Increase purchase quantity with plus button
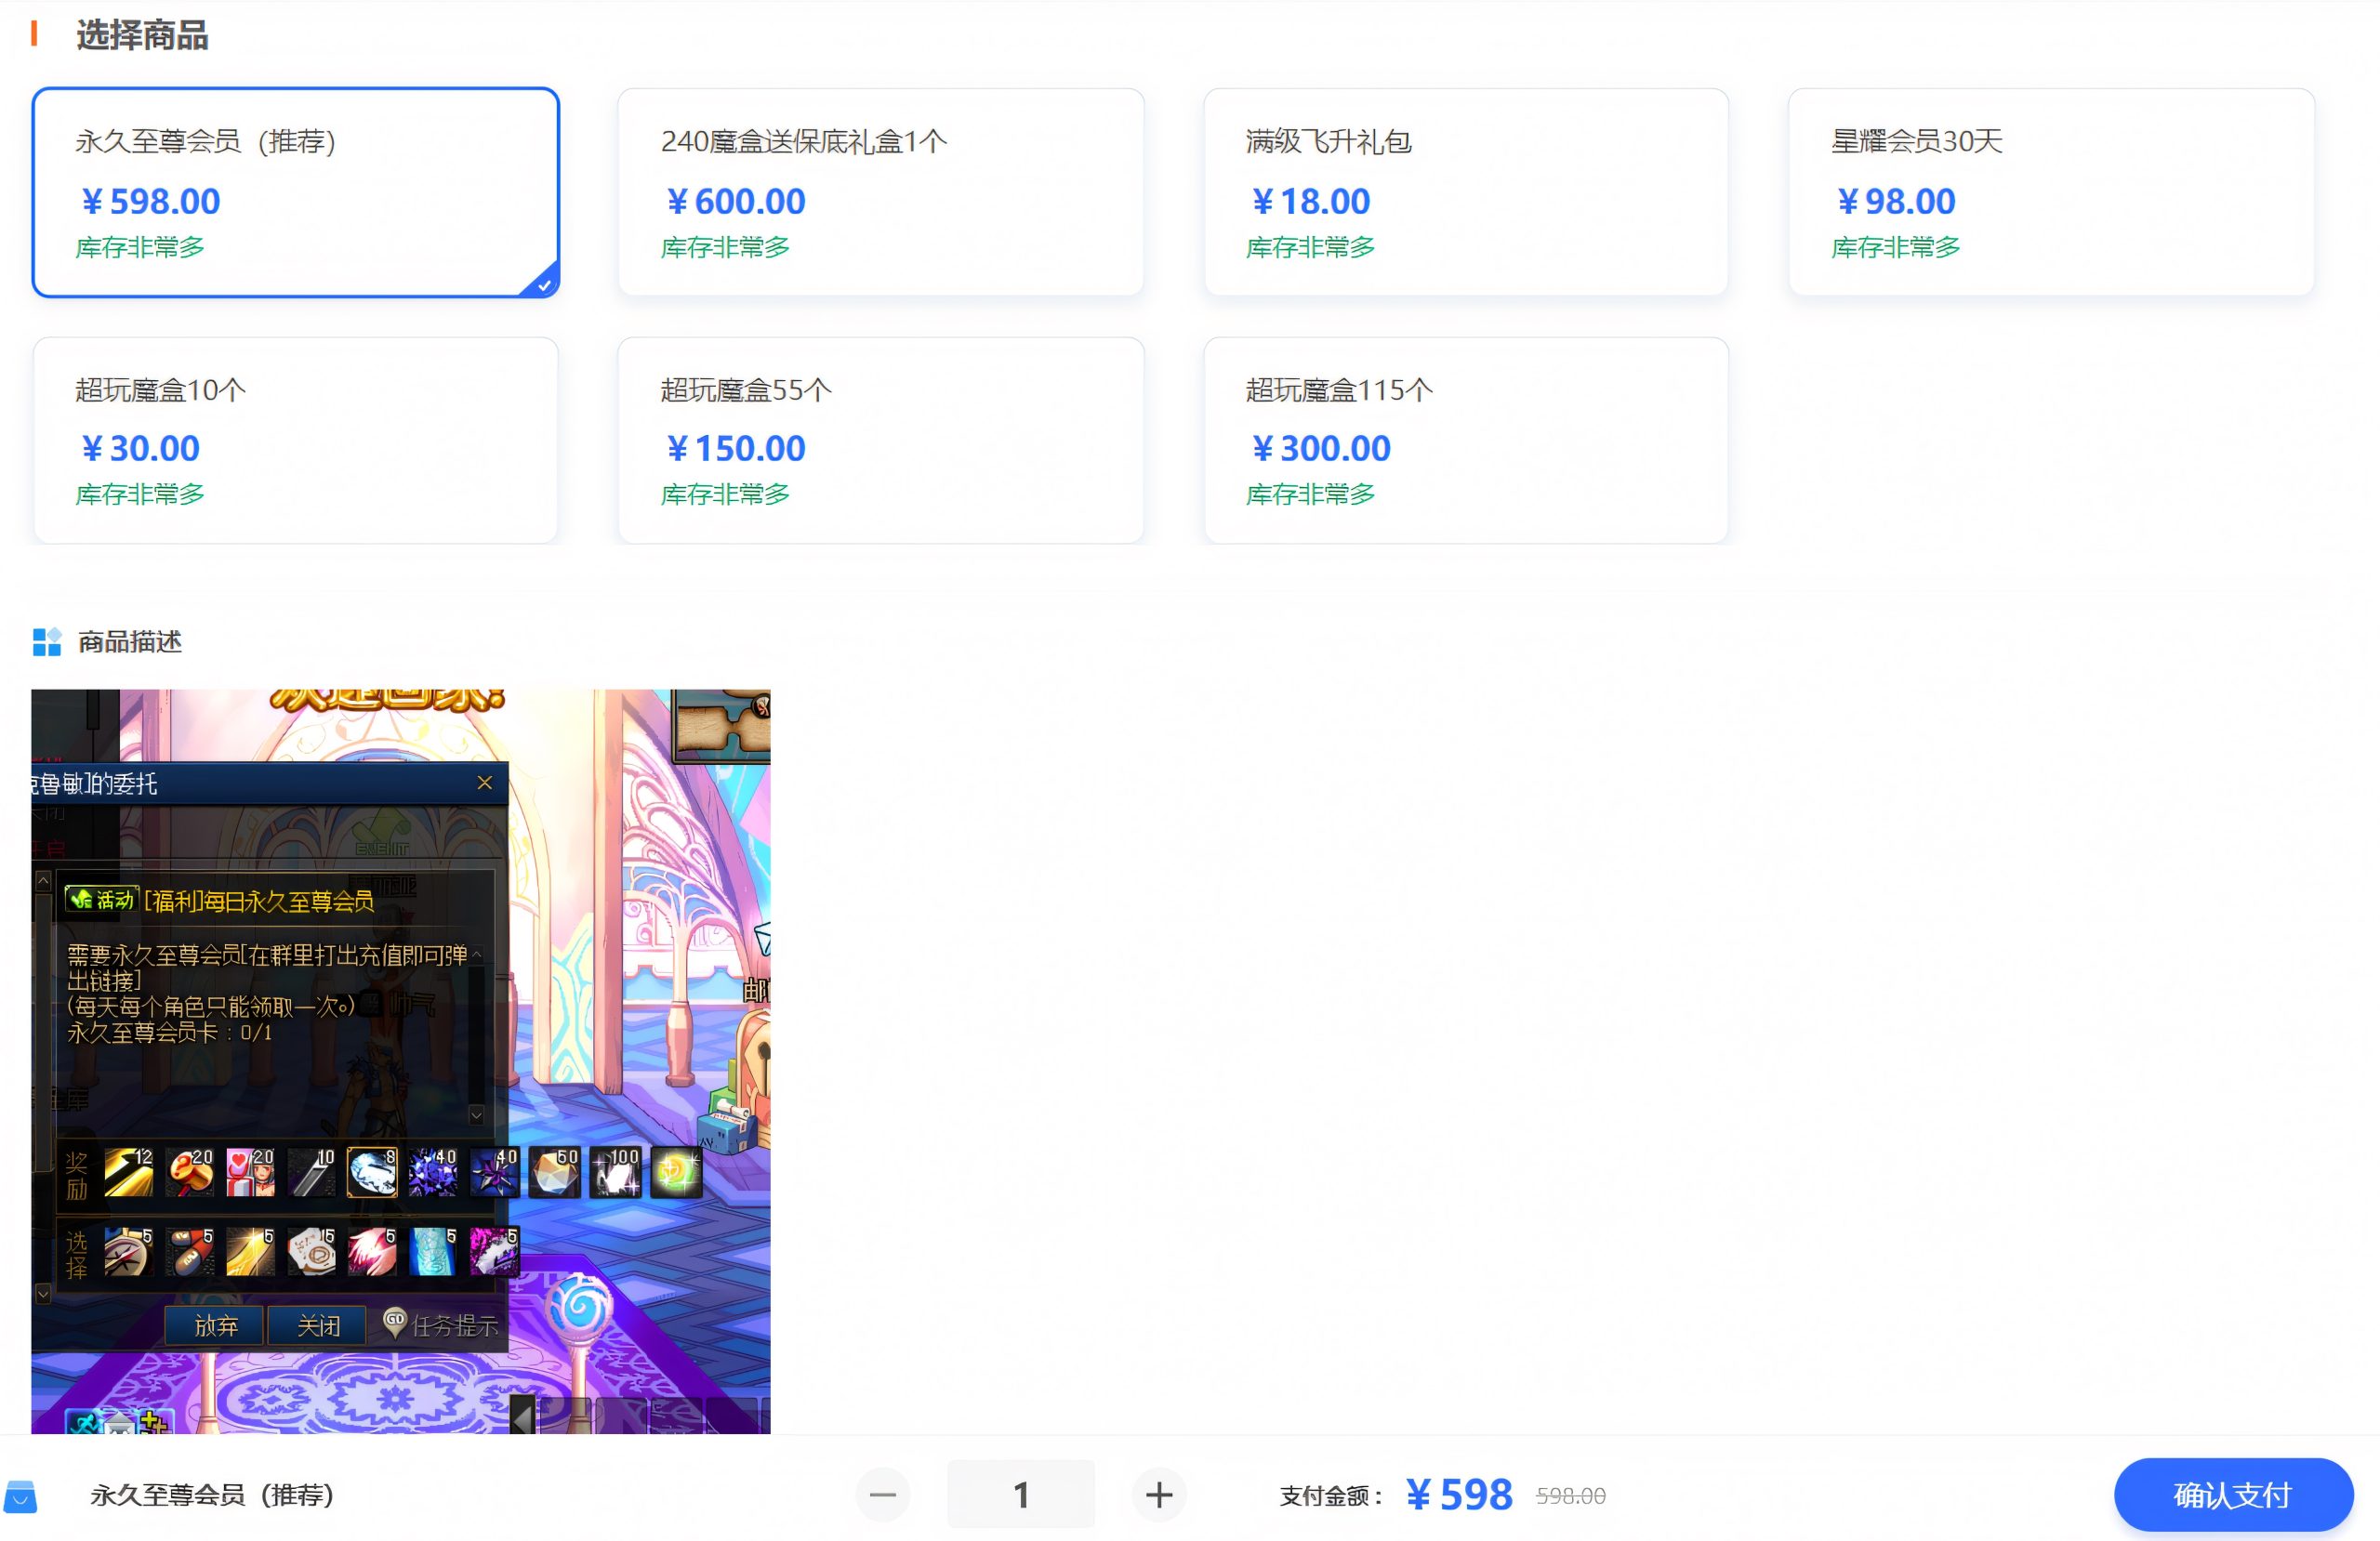Viewport: 2380px width, 1541px height. (1158, 1494)
